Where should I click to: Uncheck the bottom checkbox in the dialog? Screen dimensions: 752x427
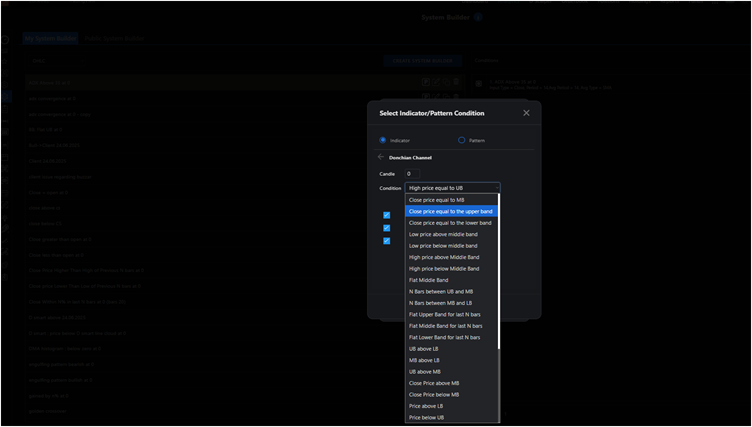(x=387, y=241)
